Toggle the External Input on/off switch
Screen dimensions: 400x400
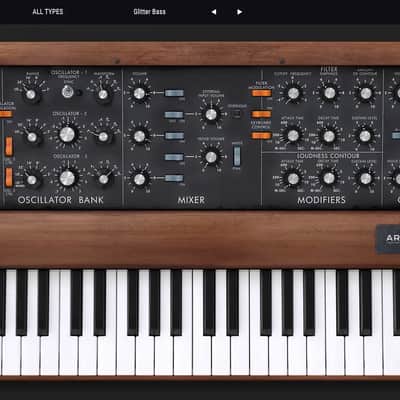coord(174,115)
